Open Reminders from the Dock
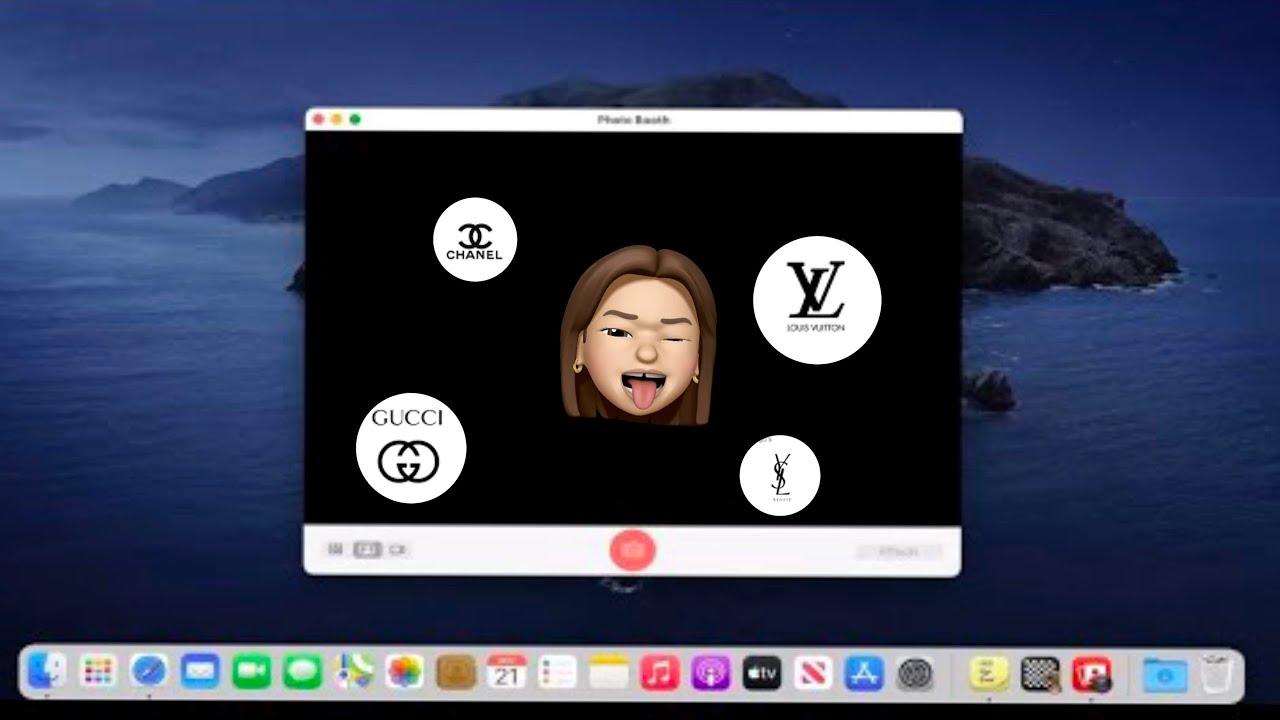This screenshot has height=720, width=1280. point(558,672)
